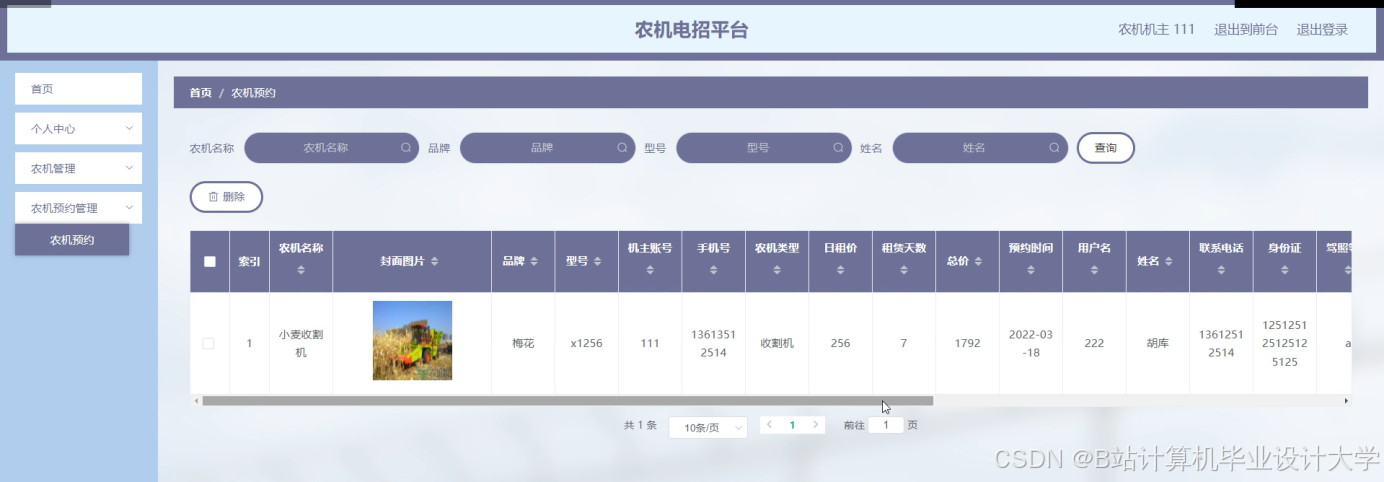
Task: Focus the 姓名 search input
Action: click(979, 147)
